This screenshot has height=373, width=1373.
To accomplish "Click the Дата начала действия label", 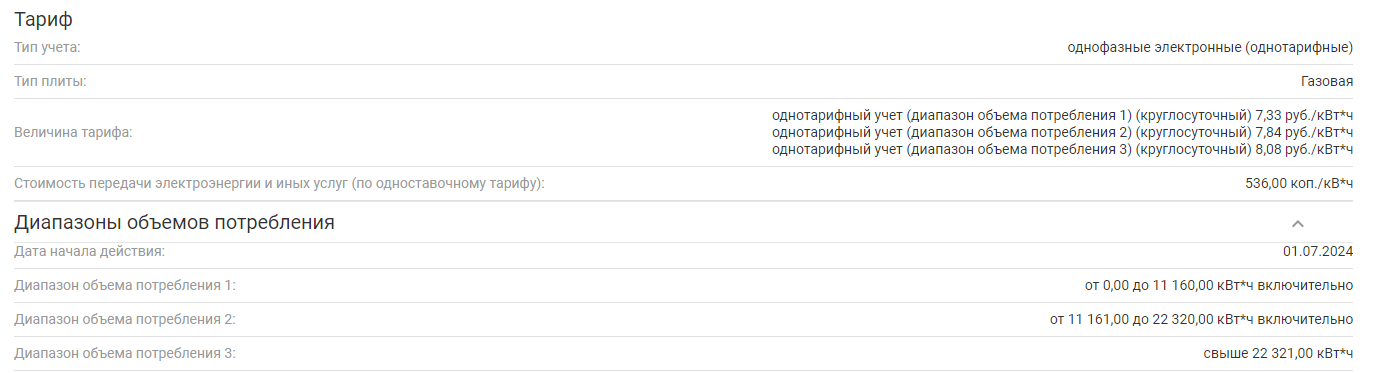I will click(x=89, y=251).
